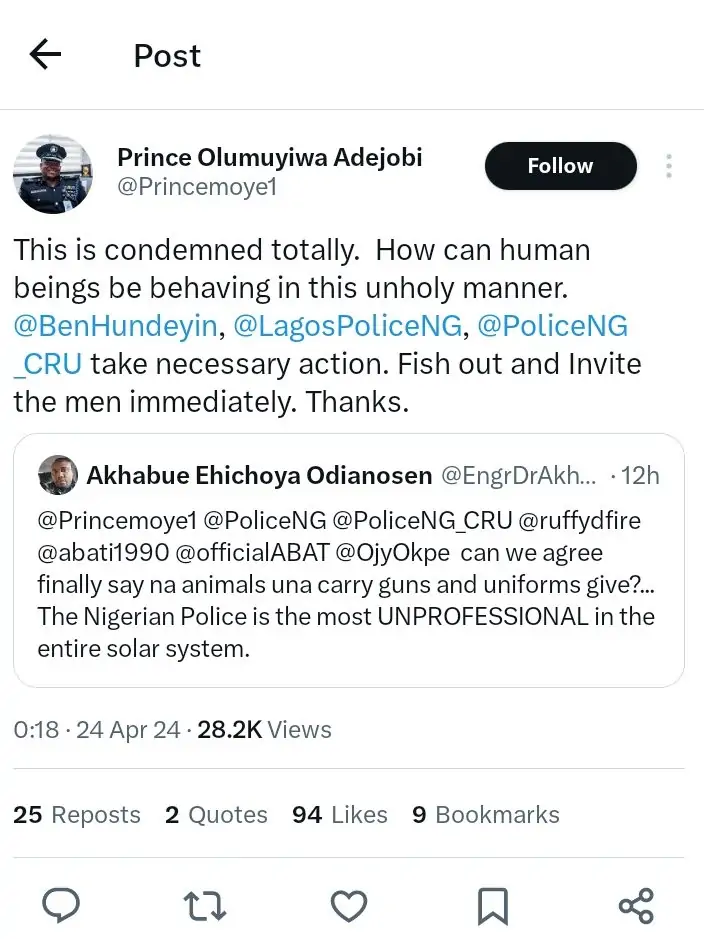Tap the back arrow icon
Image resolution: width=704 pixels, height=939 pixels.
click(x=46, y=55)
